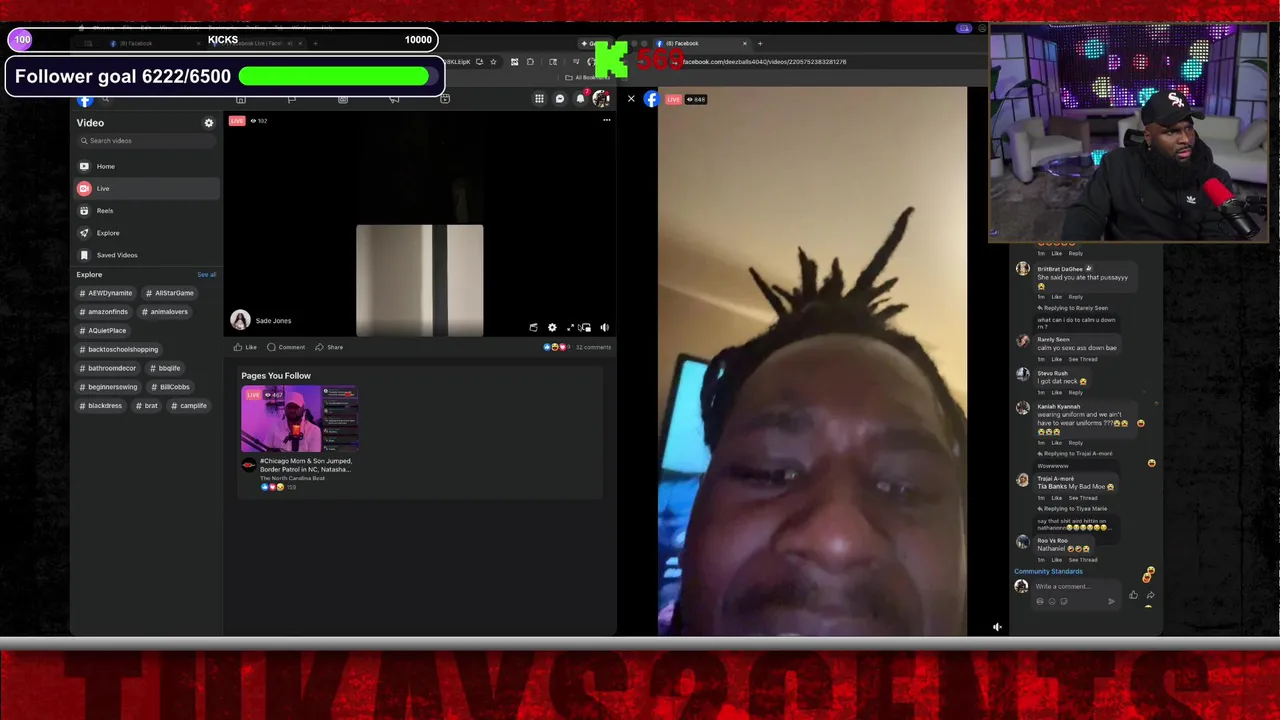Open Explore in Video sidebar
The width and height of the screenshot is (1280, 720).
pyautogui.click(x=146, y=233)
